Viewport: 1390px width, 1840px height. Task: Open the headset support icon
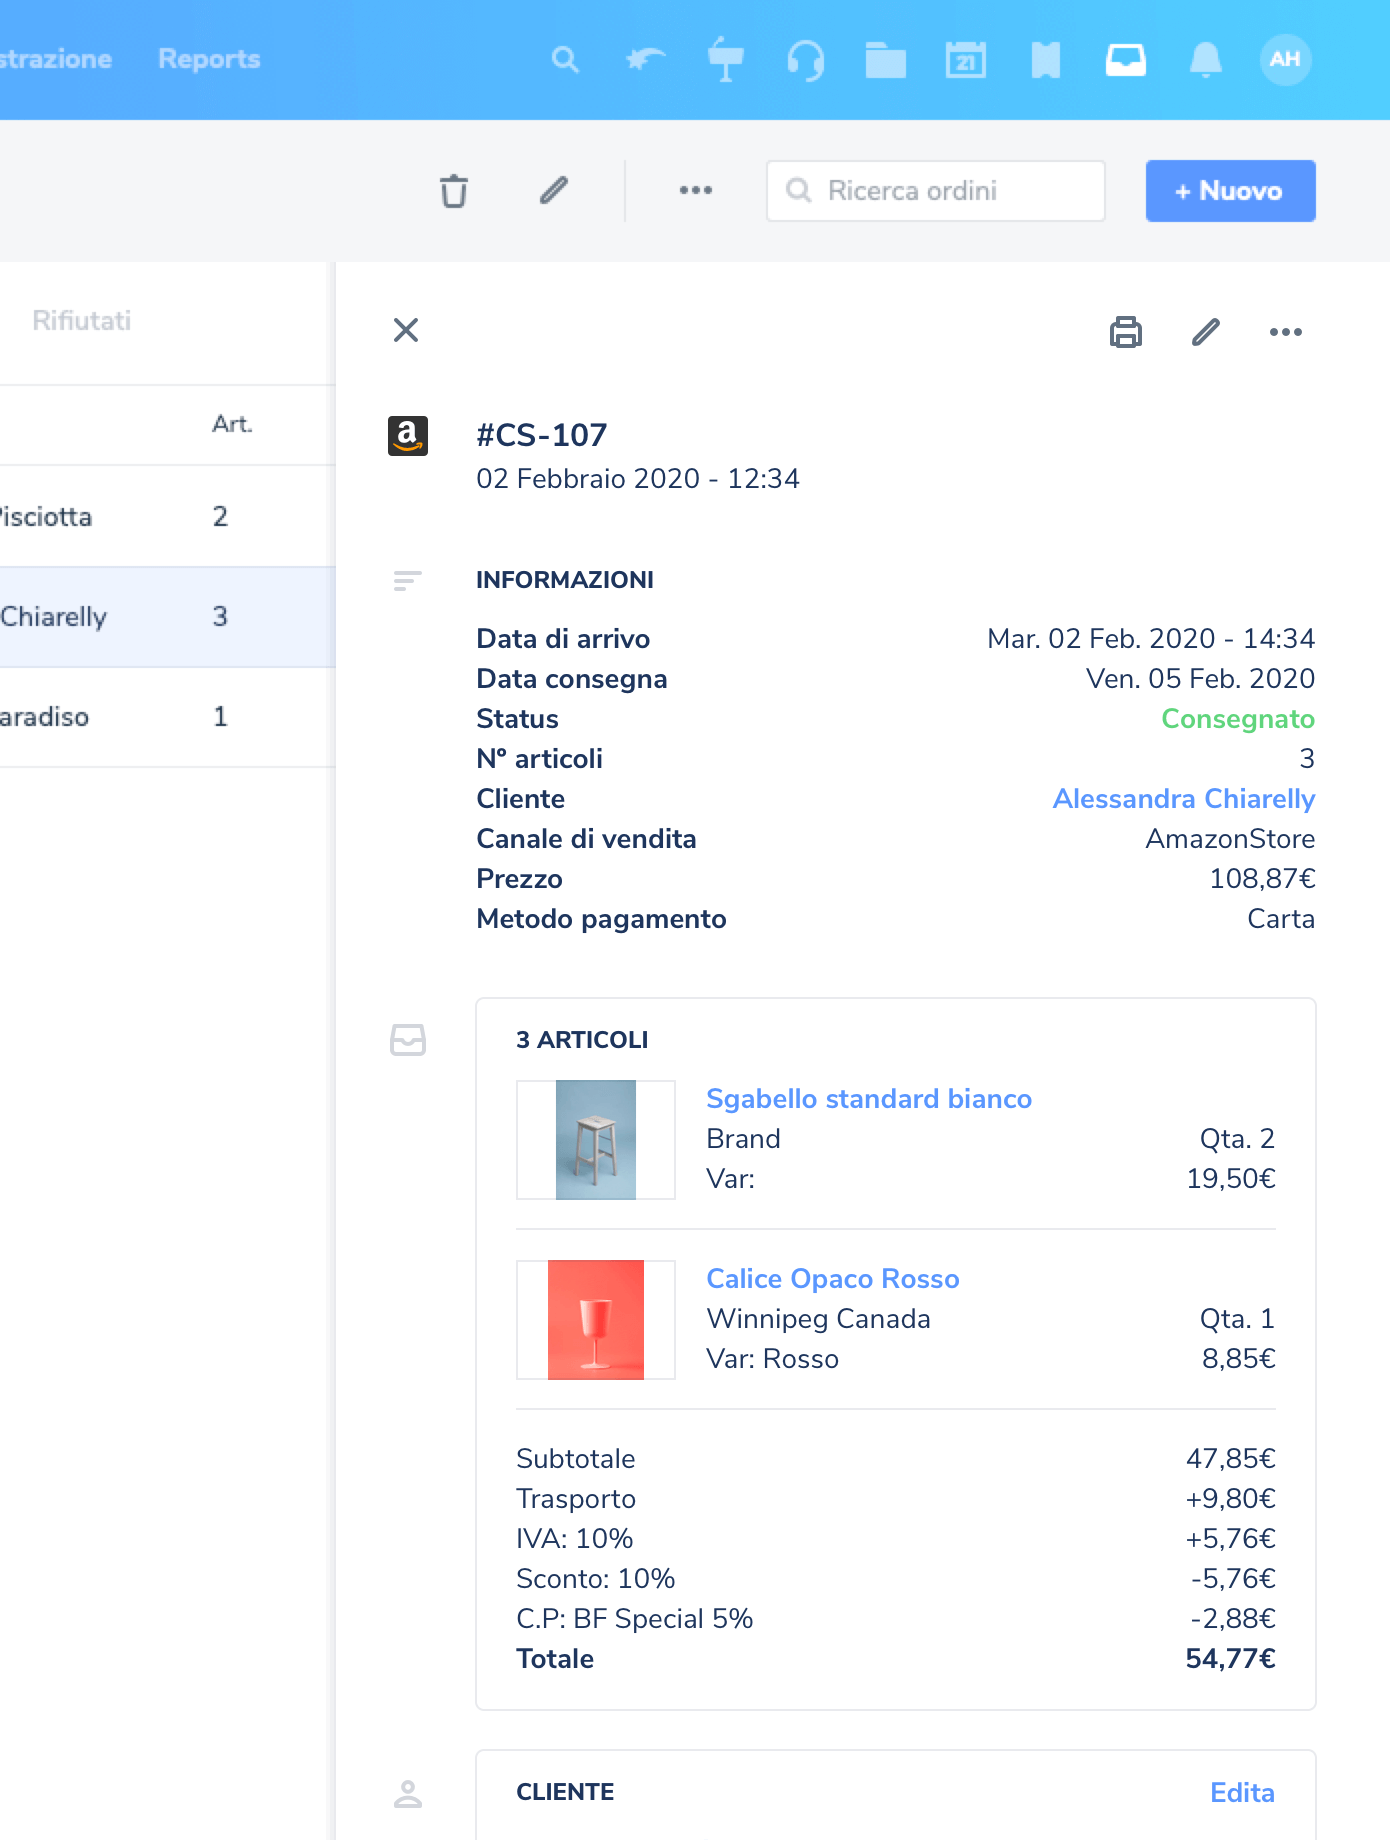click(x=805, y=60)
